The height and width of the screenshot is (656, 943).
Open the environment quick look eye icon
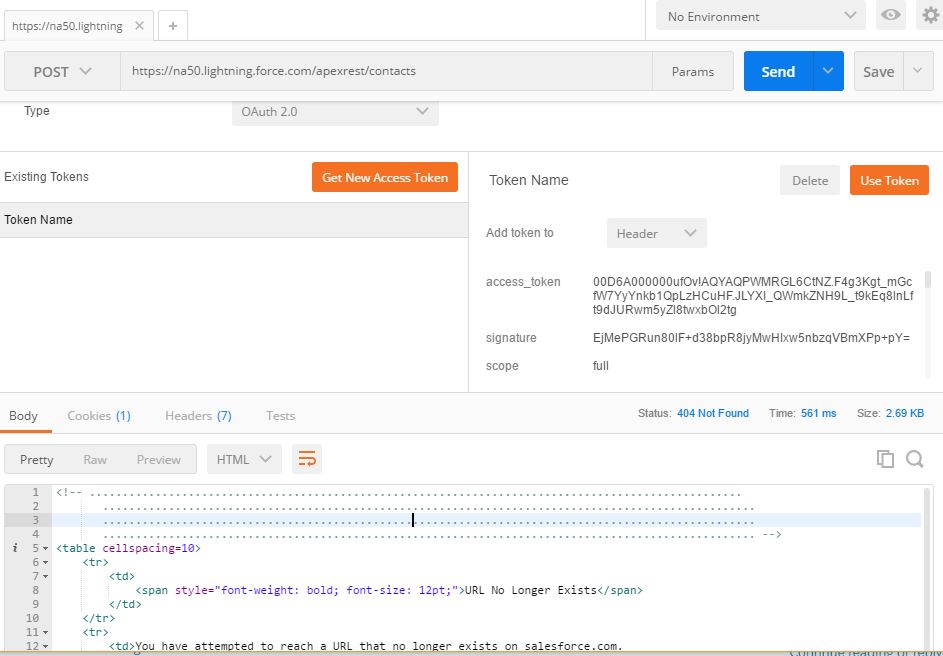click(x=890, y=16)
